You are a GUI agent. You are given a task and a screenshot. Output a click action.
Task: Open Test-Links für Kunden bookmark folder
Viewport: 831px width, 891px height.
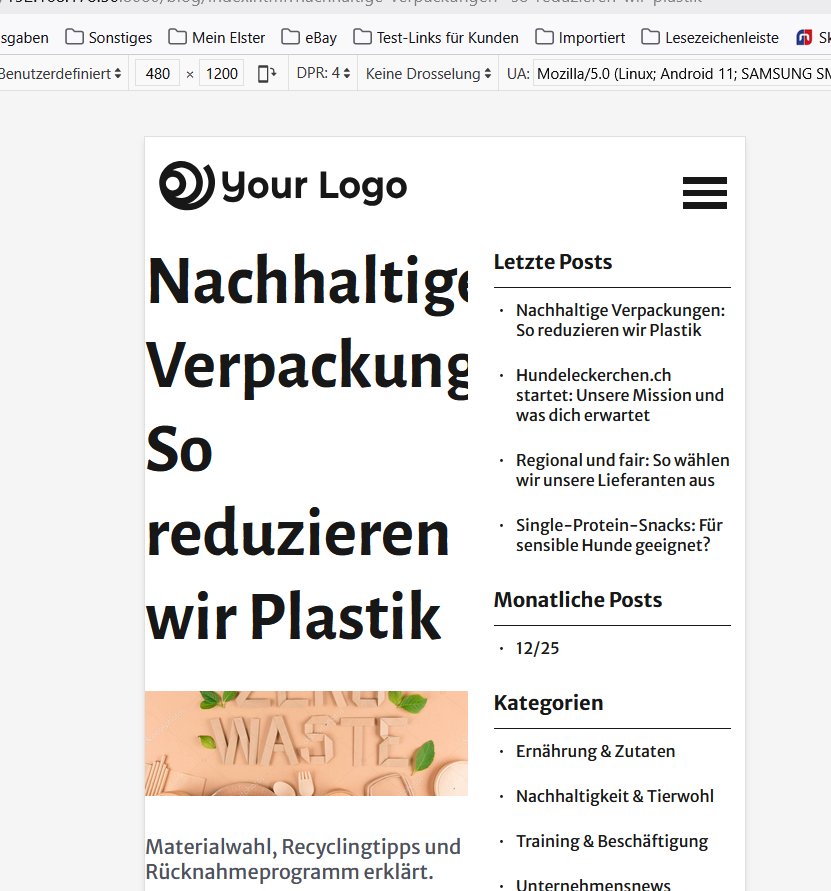[x=436, y=38]
